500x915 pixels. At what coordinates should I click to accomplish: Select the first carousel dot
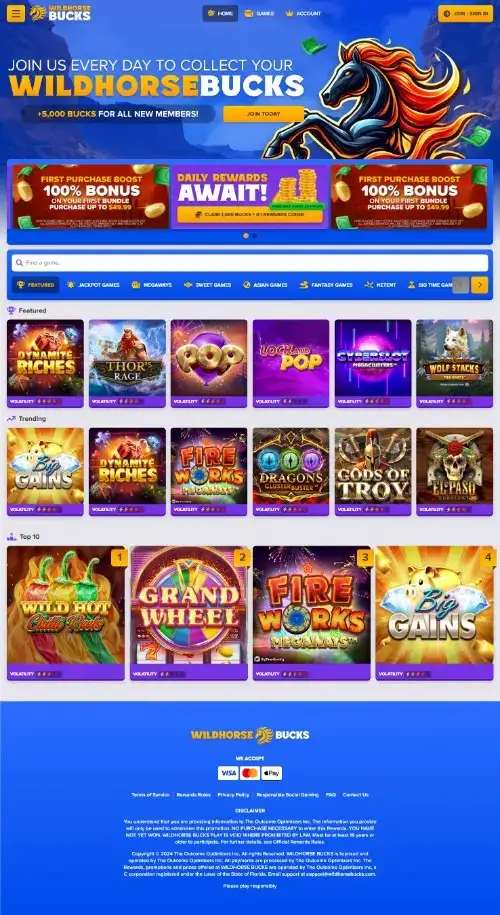click(246, 236)
